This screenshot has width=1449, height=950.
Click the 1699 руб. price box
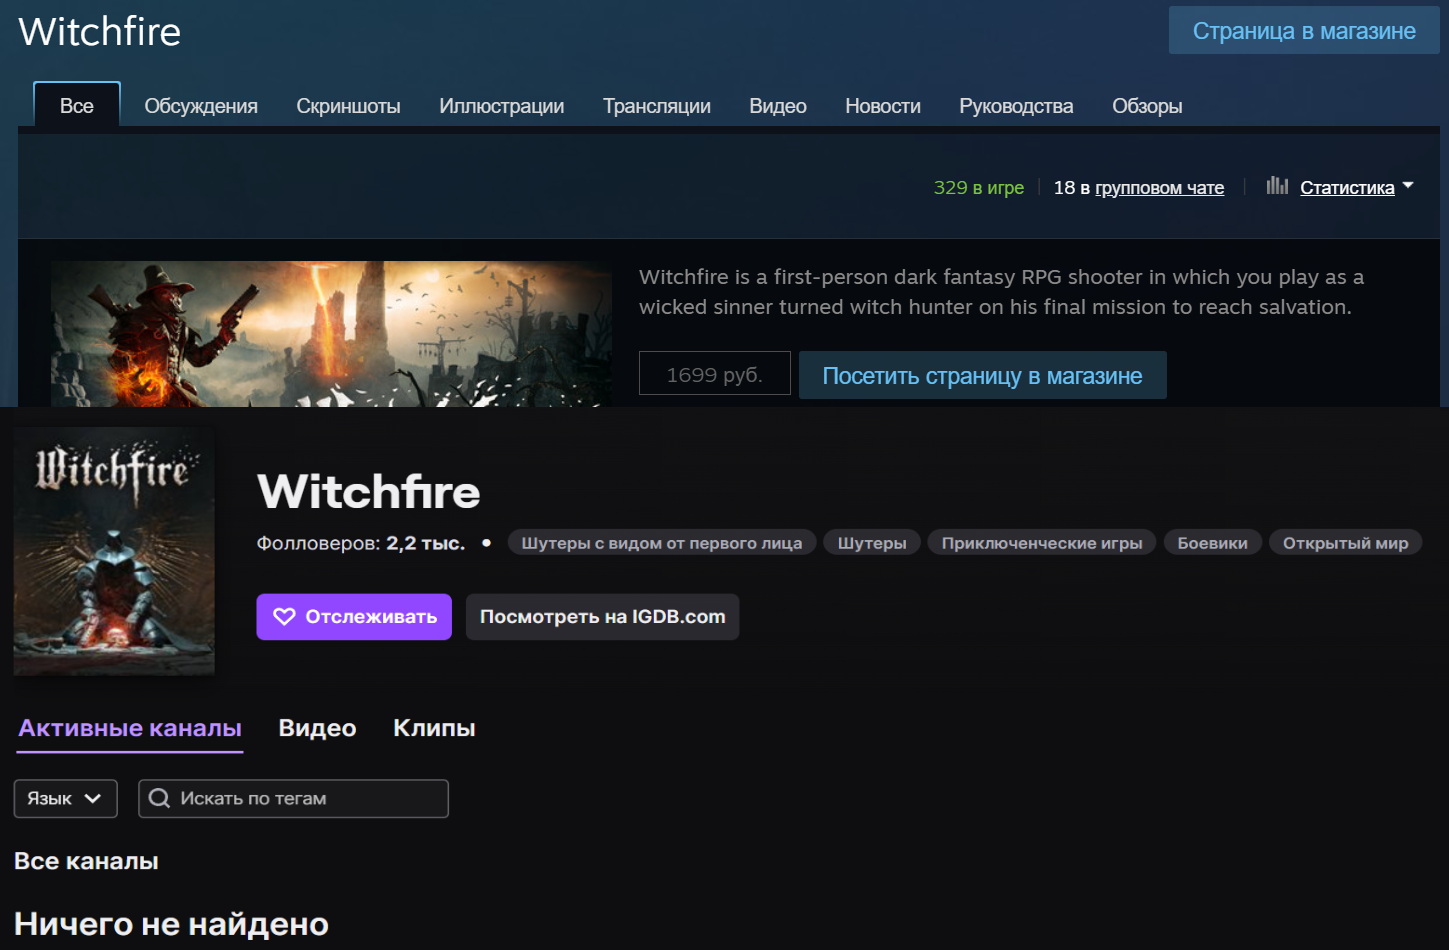[715, 374]
